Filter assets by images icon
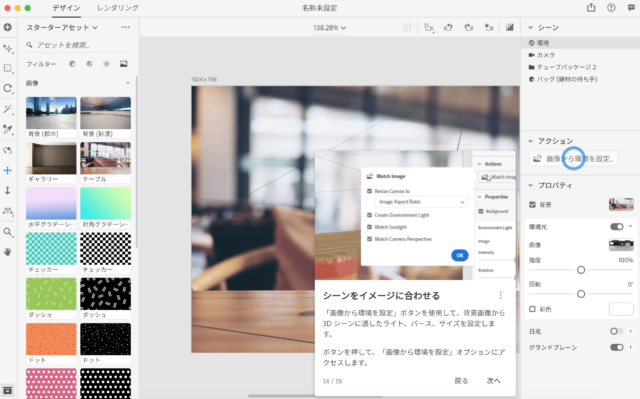This screenshot has height=399, width=640. pyautogui.click(x=124, y=64)
